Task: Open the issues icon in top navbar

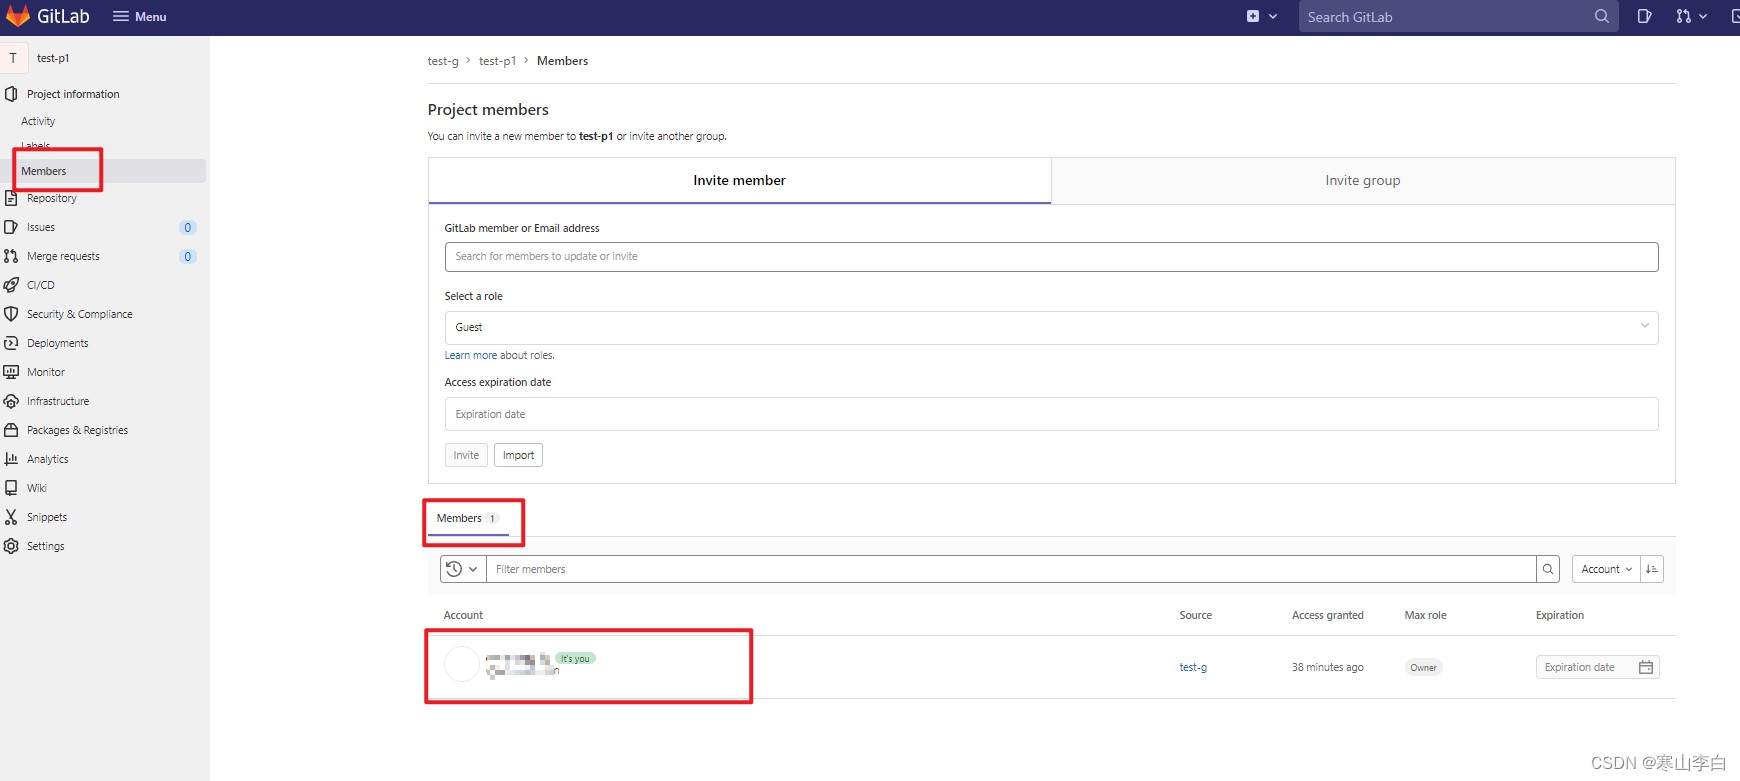Action: click(x=1644, y=17)
